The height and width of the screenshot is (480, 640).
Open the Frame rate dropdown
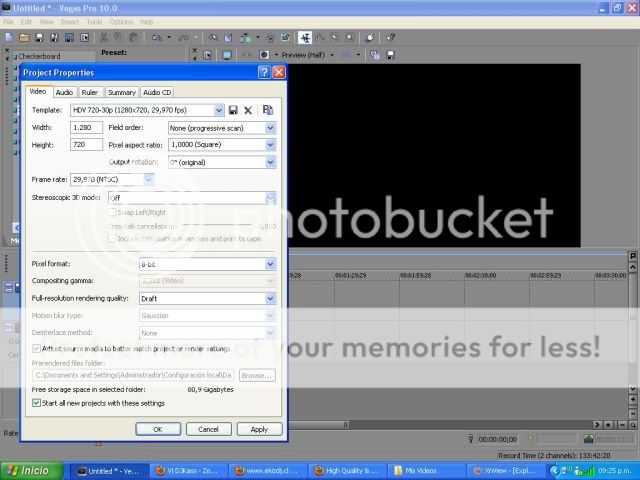(149, 180)
